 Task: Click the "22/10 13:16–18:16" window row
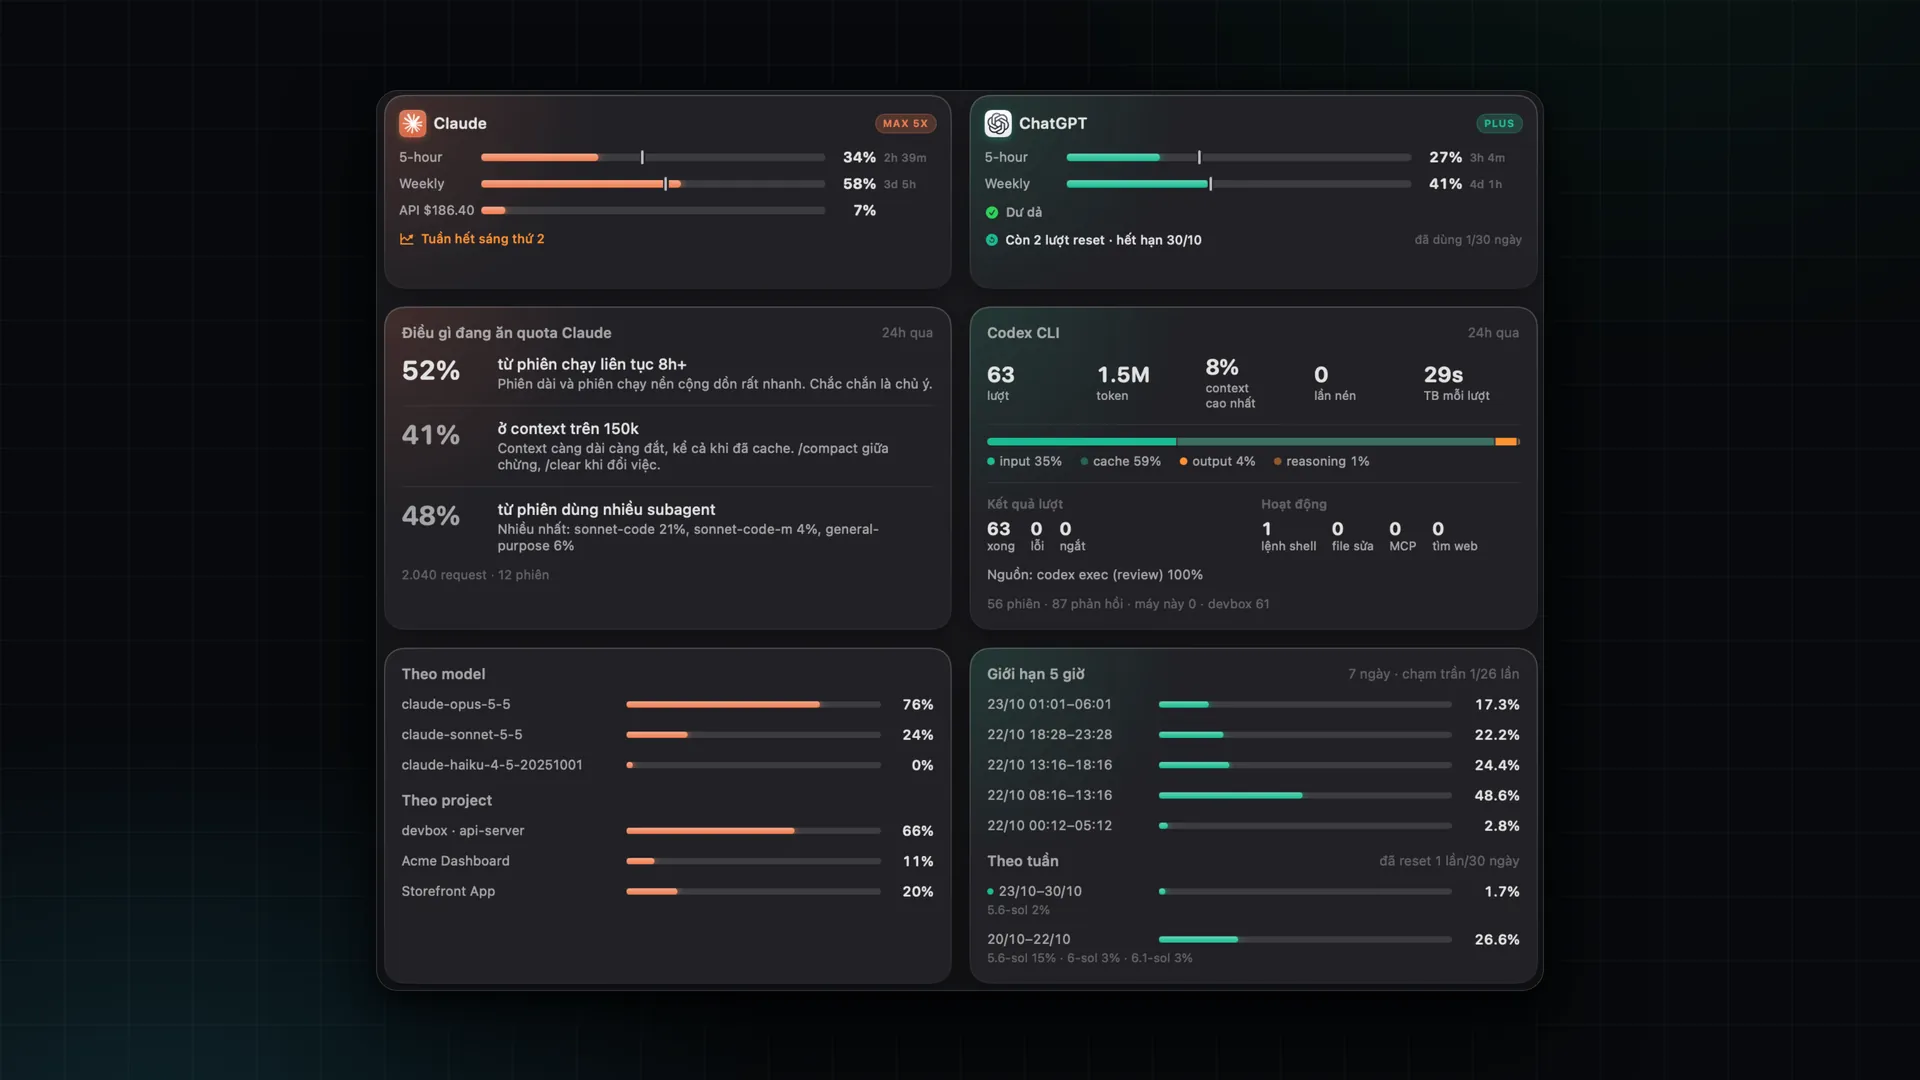coord(1253,765)
